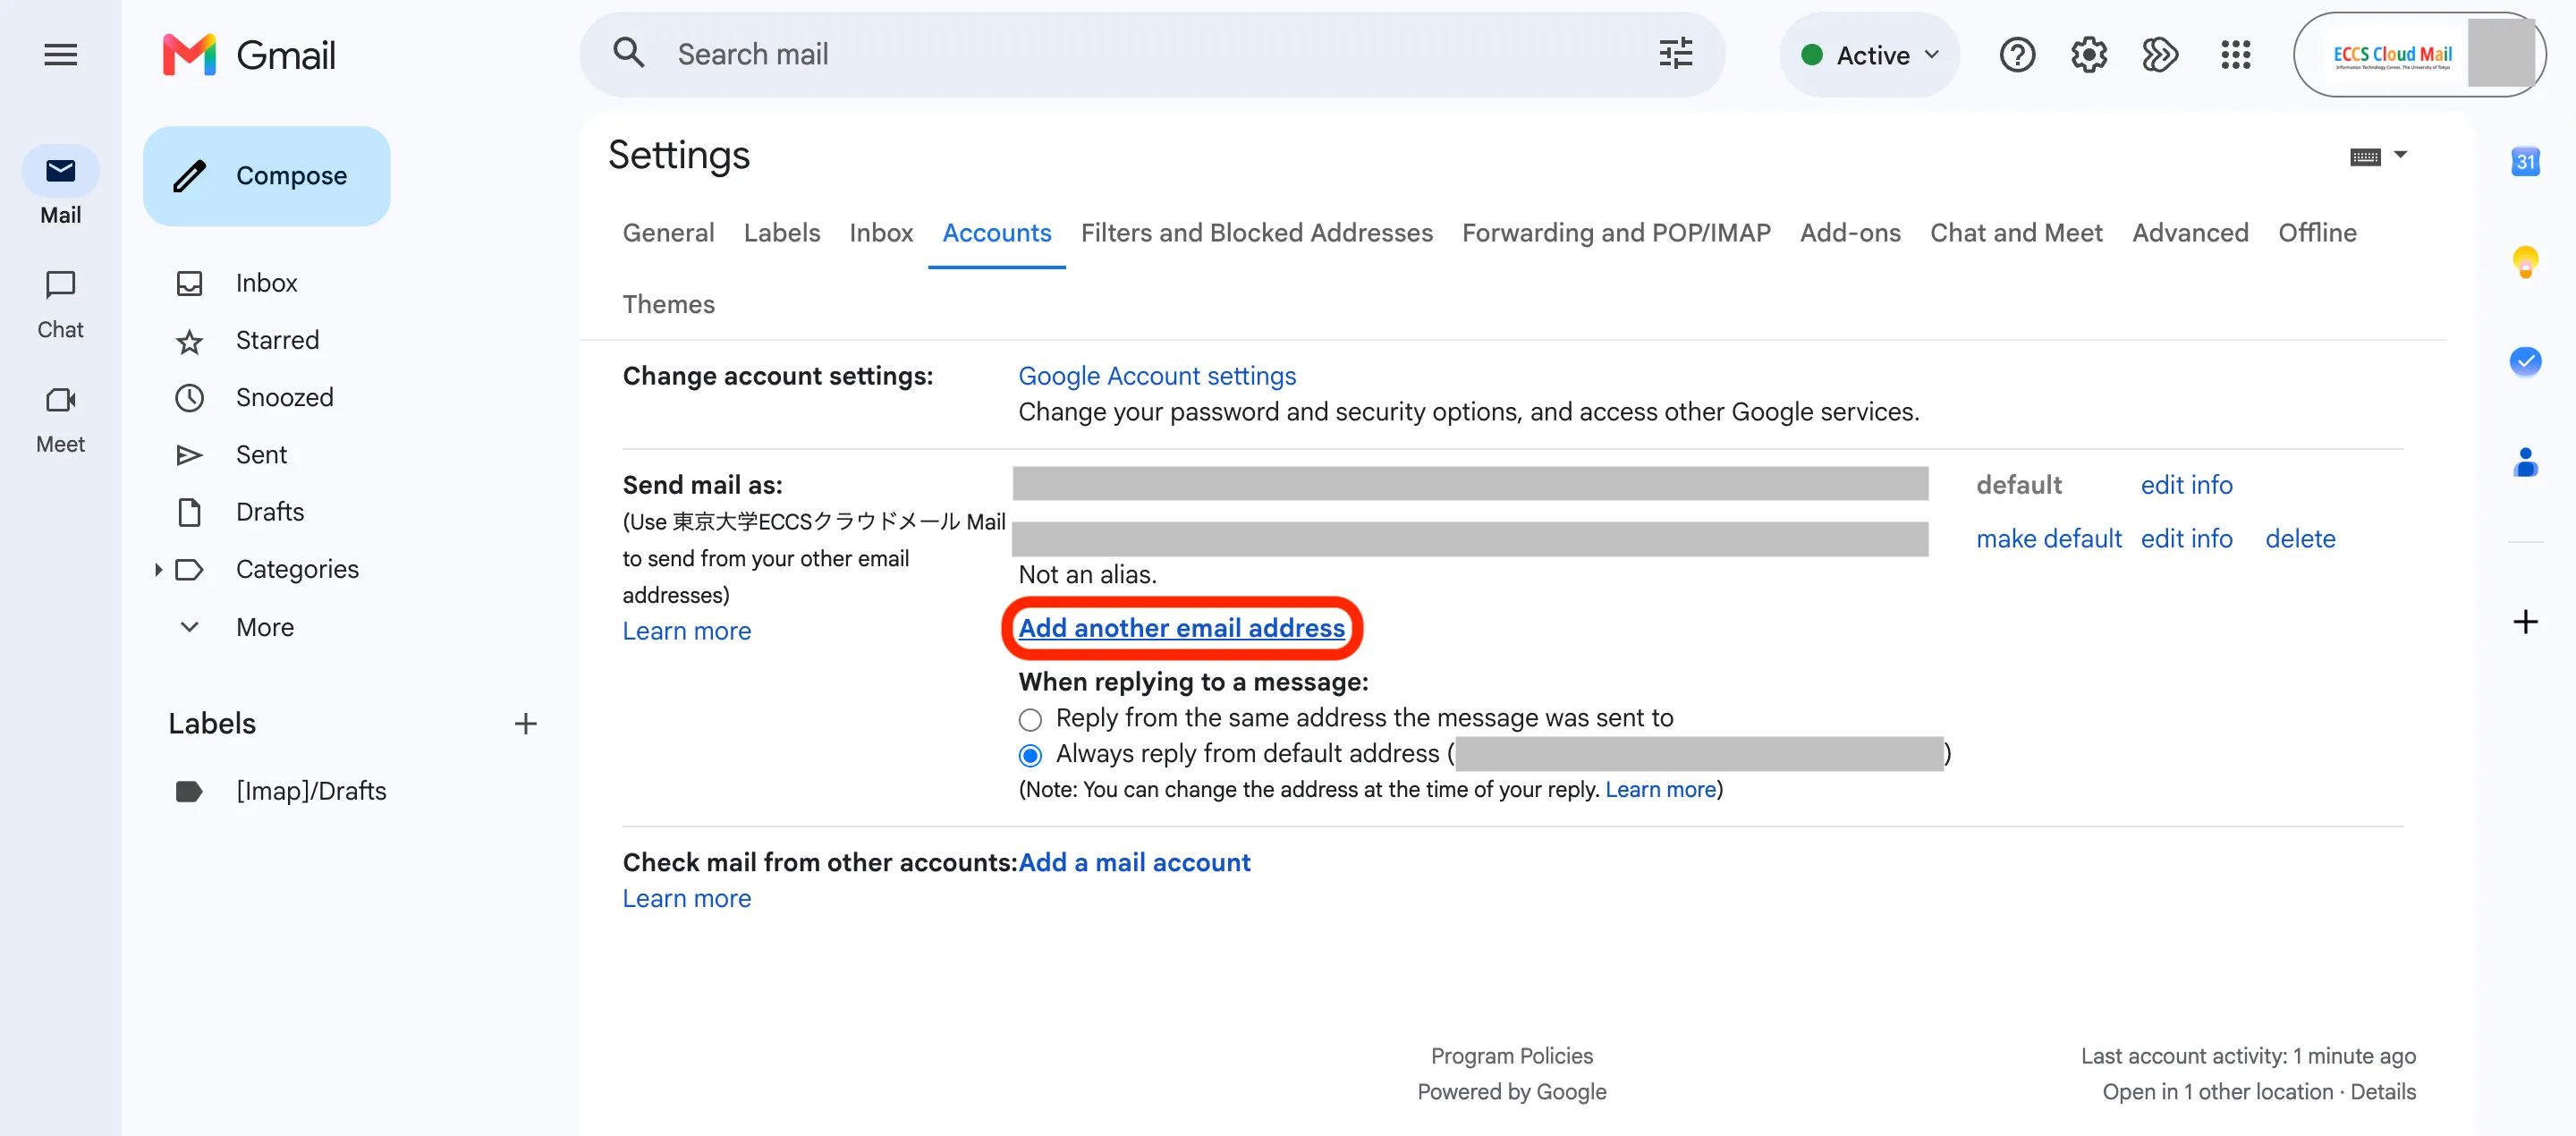Open Google Tasks in side panel
The height and width of the screenshot is (1136, 2576).
tap(2525, 361)
